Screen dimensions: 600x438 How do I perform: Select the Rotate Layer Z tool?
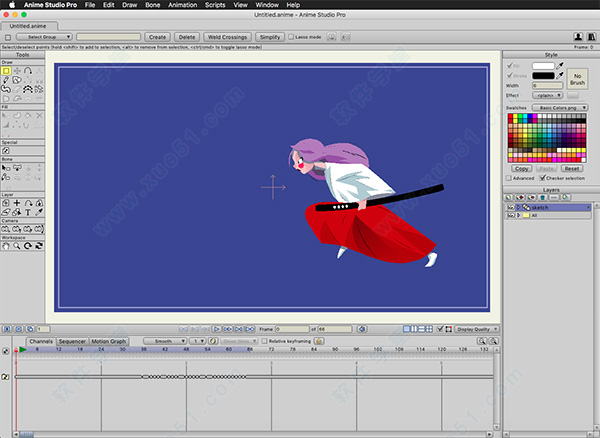point(28,203)
